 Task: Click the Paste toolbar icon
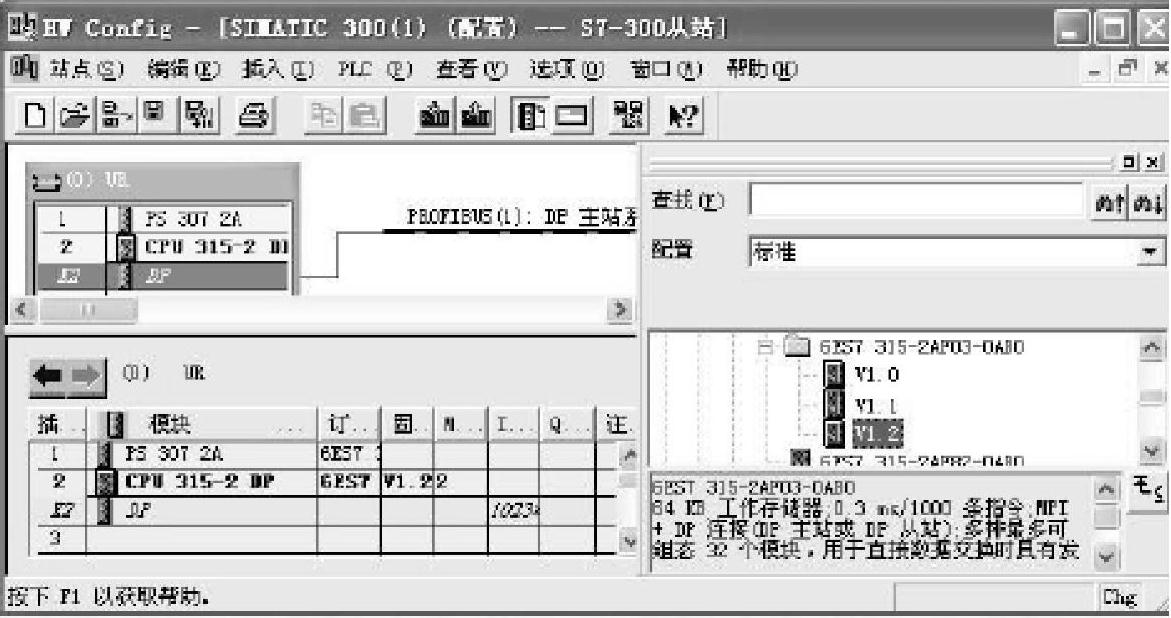(365, 116)
